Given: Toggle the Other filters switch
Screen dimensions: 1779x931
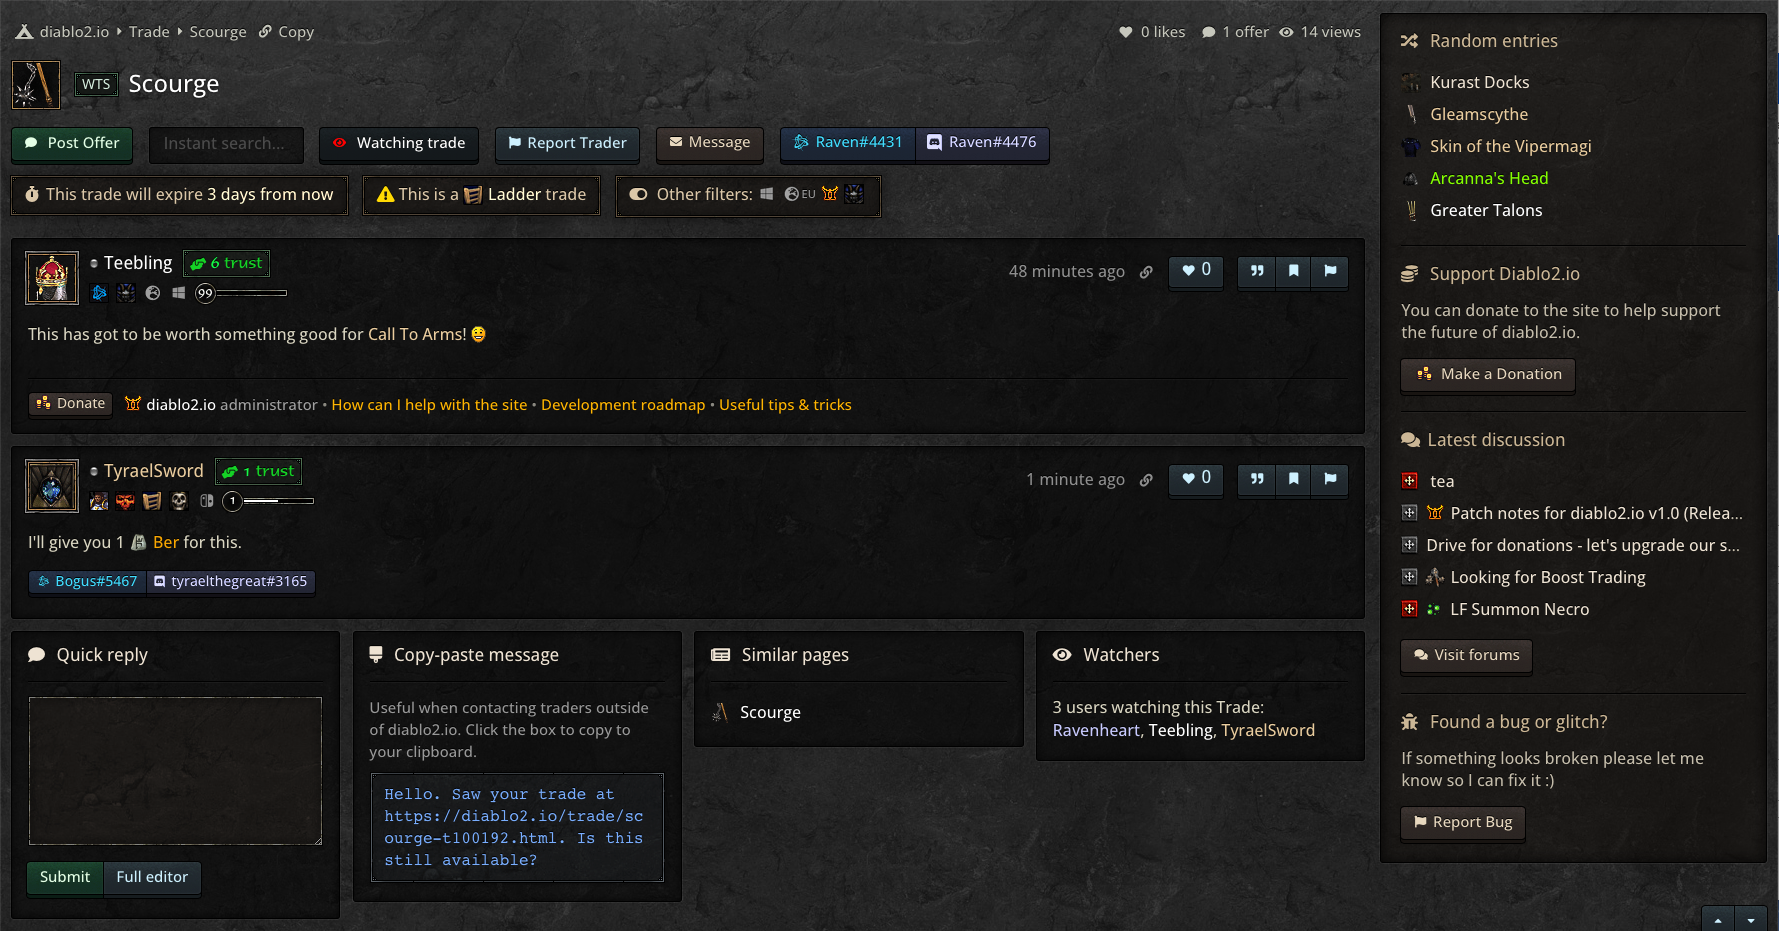Looking at the screenshot, I should coord(638,195).
